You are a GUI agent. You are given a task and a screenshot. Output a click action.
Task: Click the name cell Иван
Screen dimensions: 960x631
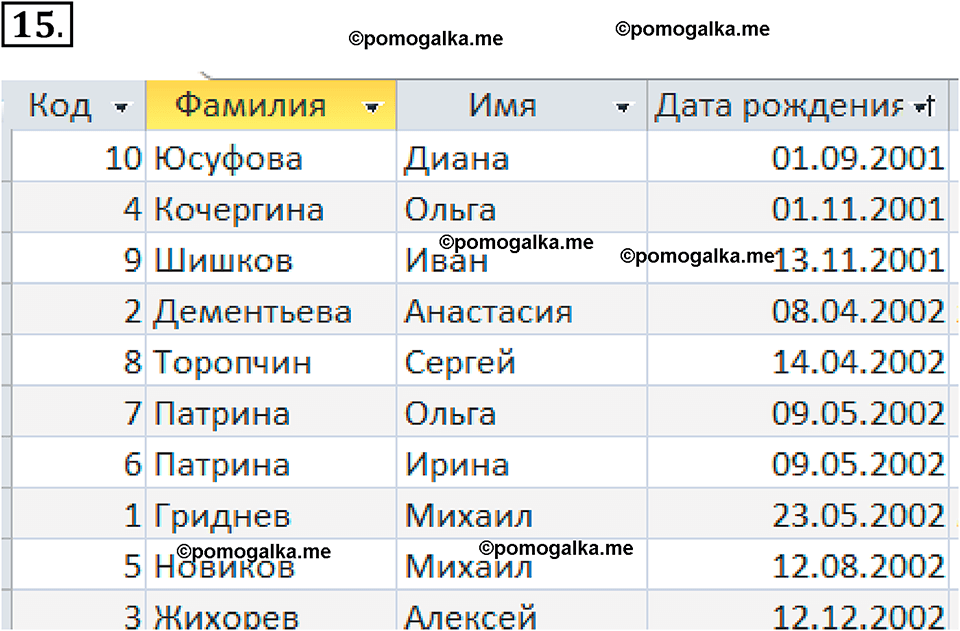522,258
